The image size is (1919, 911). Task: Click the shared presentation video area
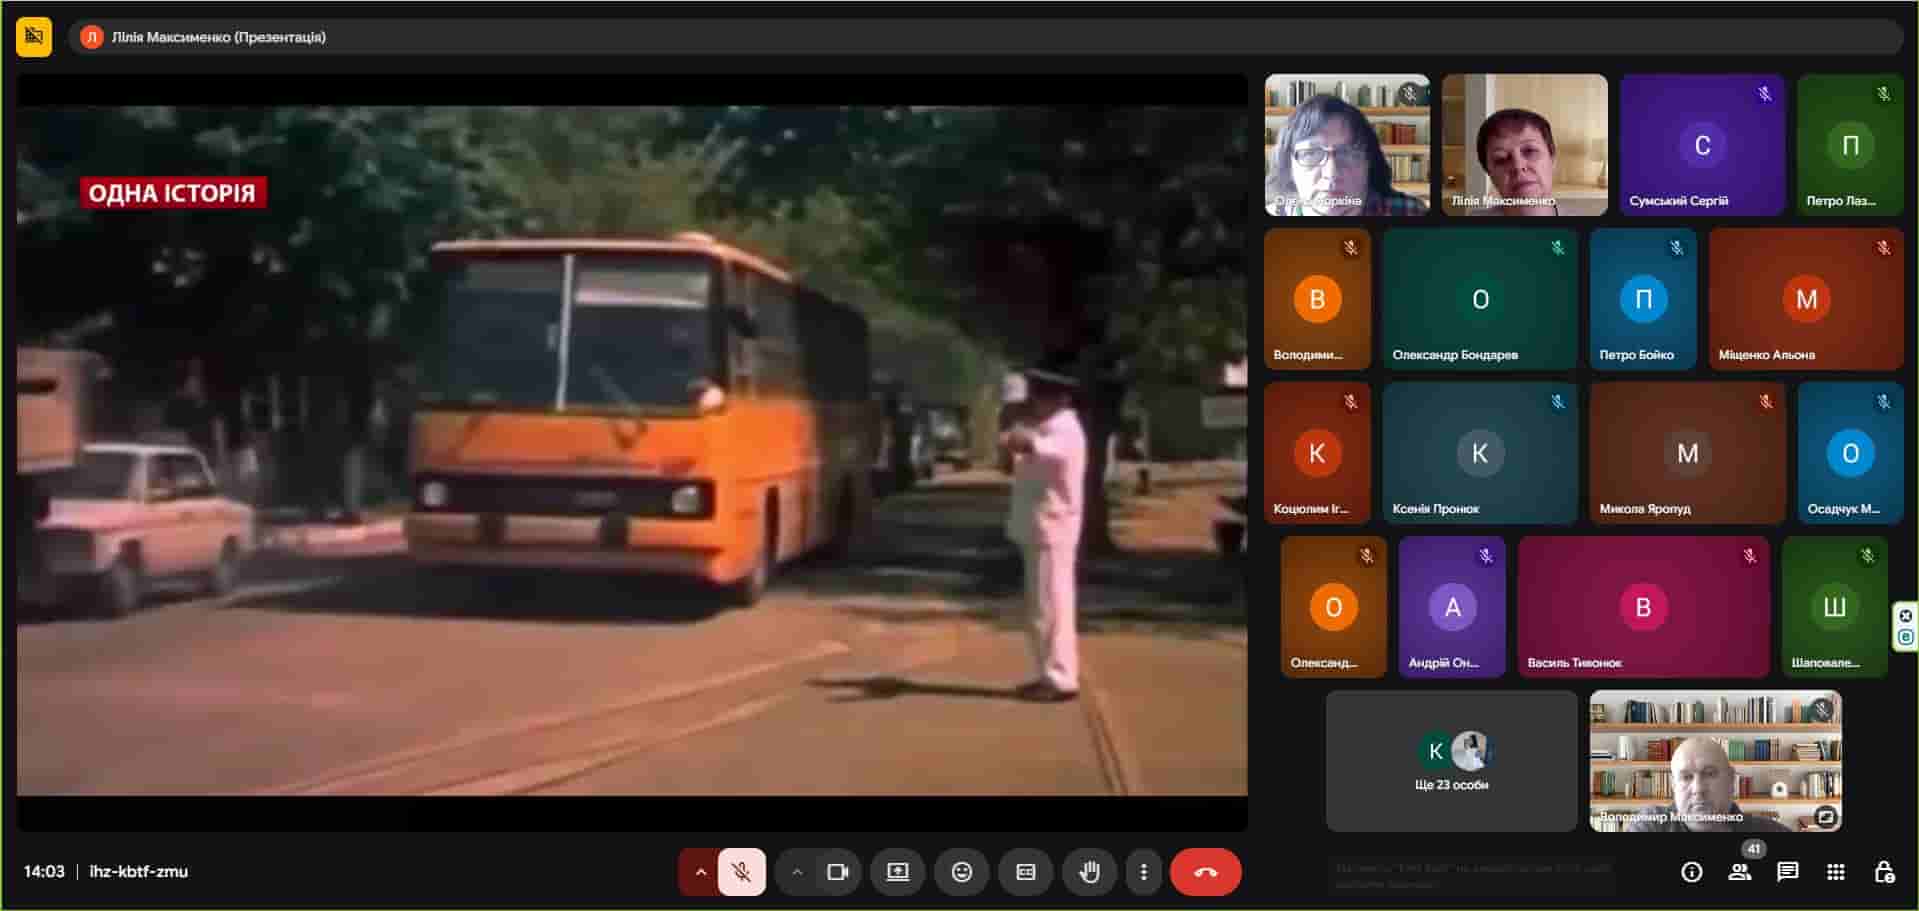point(631,450)
